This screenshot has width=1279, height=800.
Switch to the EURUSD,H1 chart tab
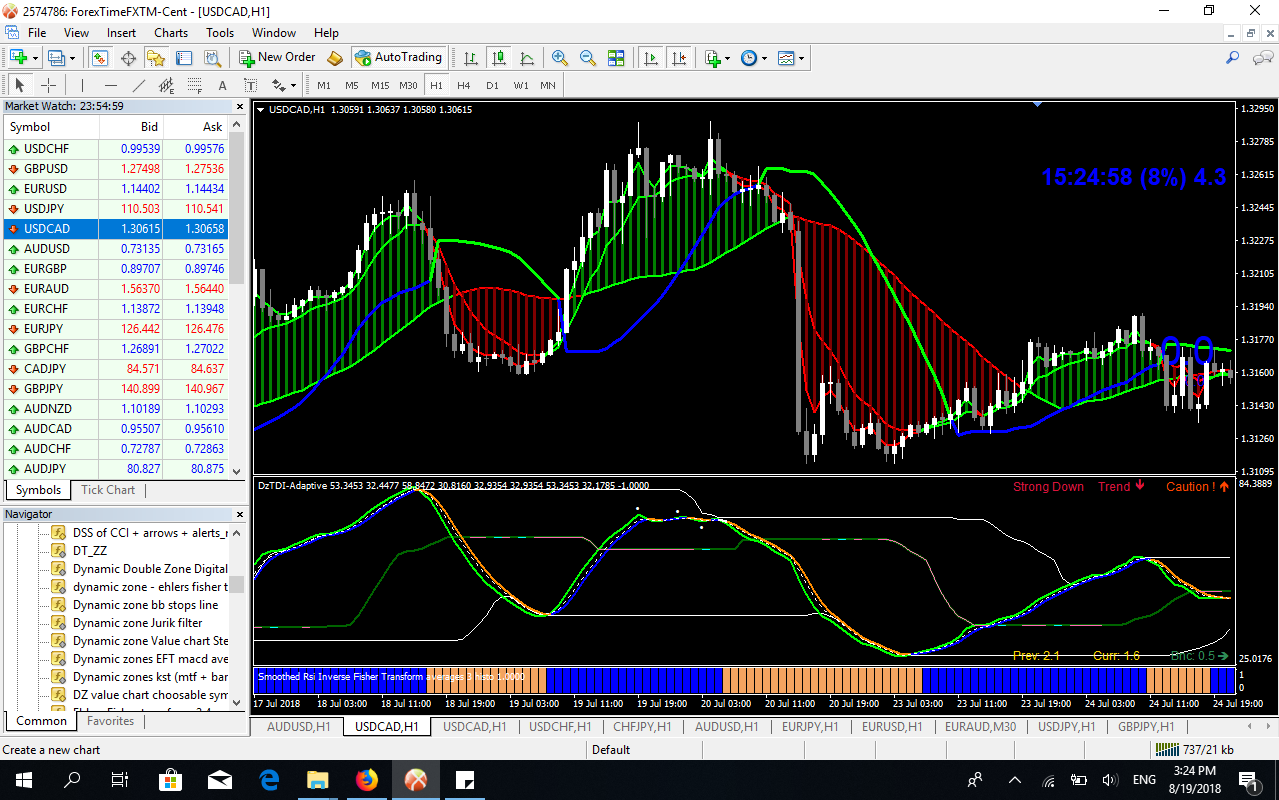tap(892, 727)
